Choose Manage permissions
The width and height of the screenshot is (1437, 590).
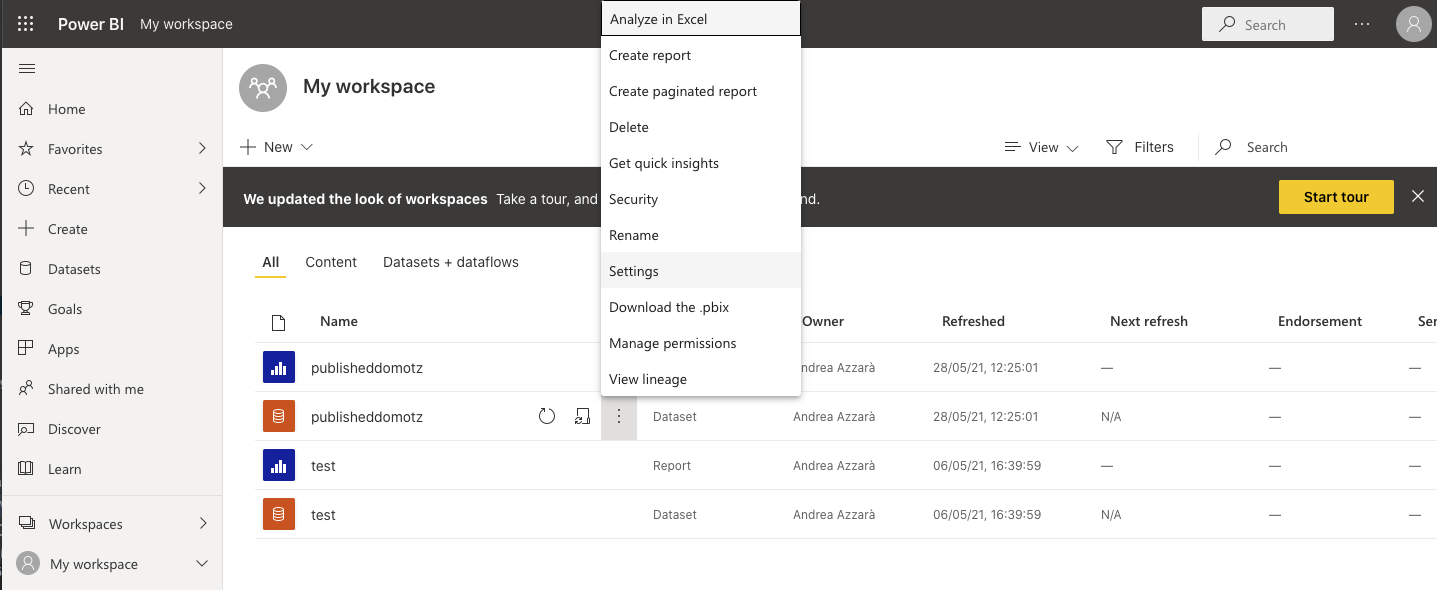pyautogui.click(x=701, y=343)
